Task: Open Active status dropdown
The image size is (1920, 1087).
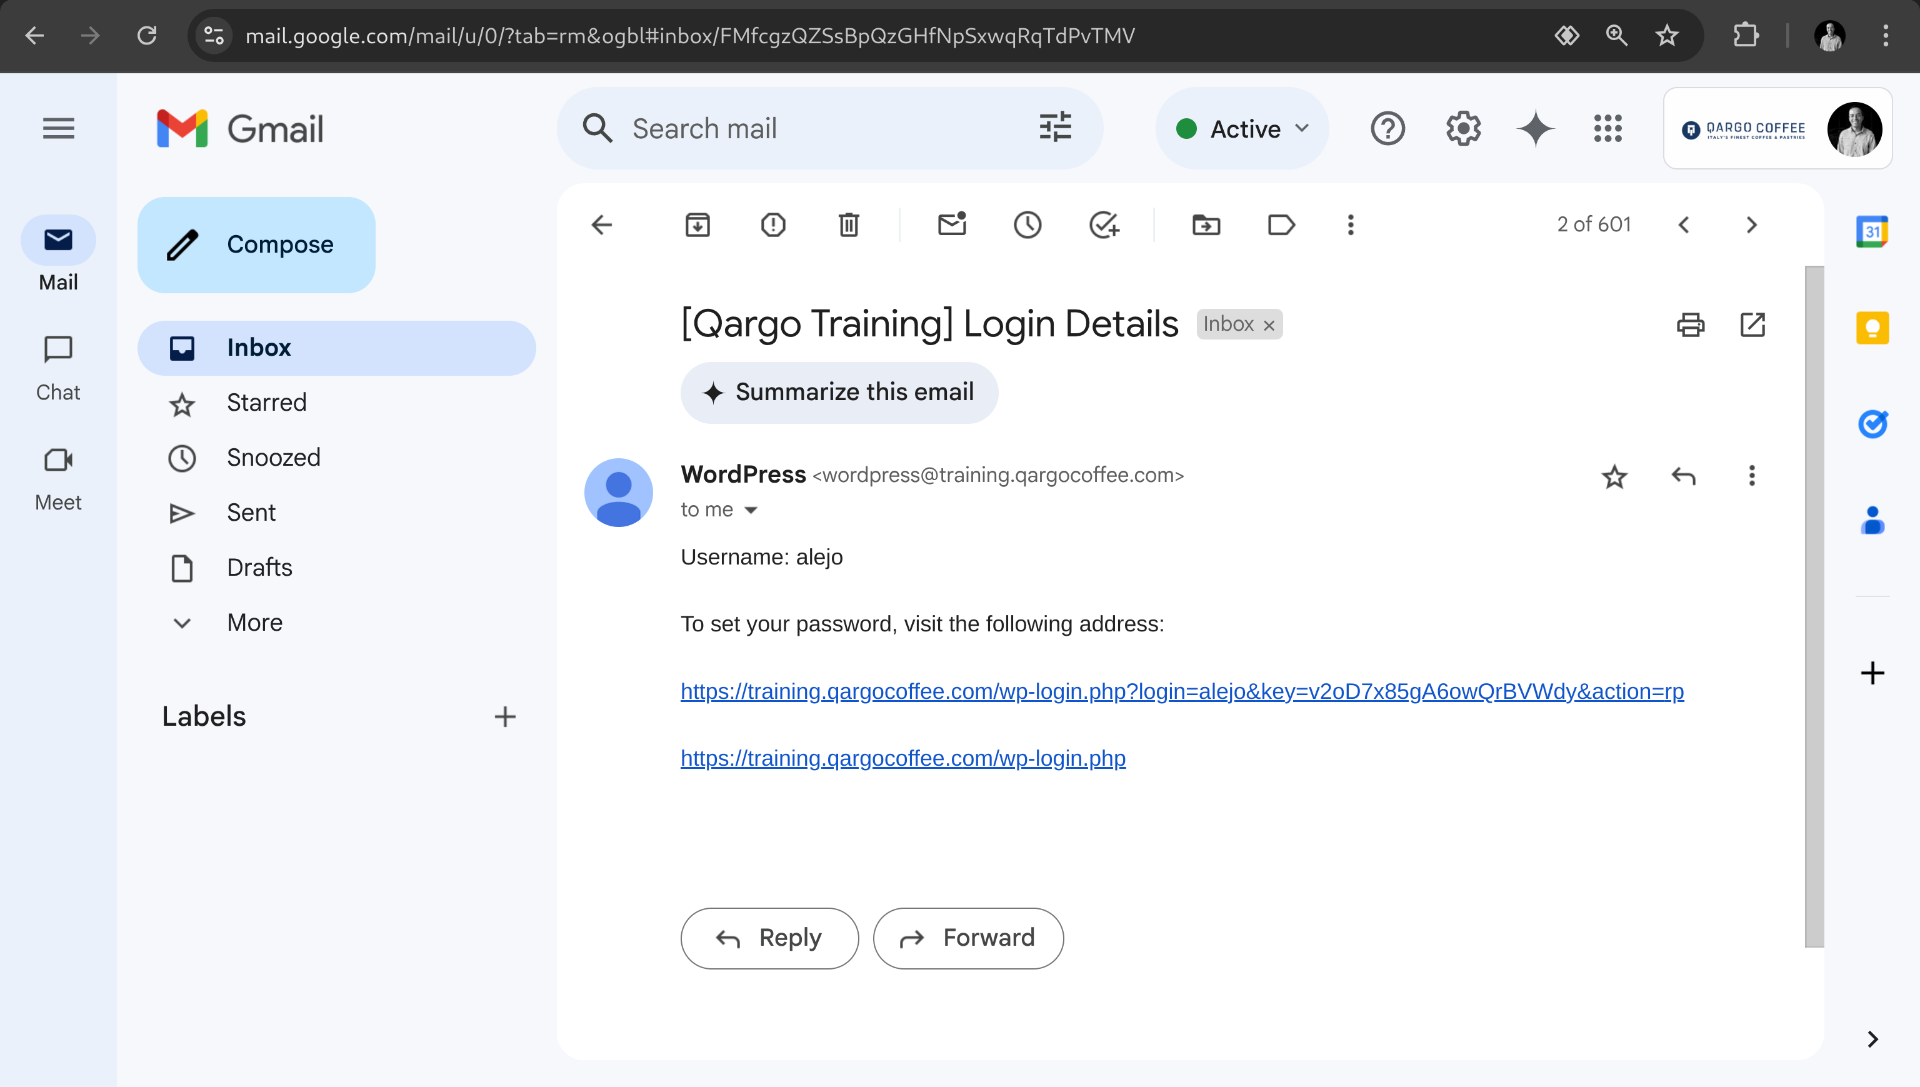Action: [x=1242, y=128]
